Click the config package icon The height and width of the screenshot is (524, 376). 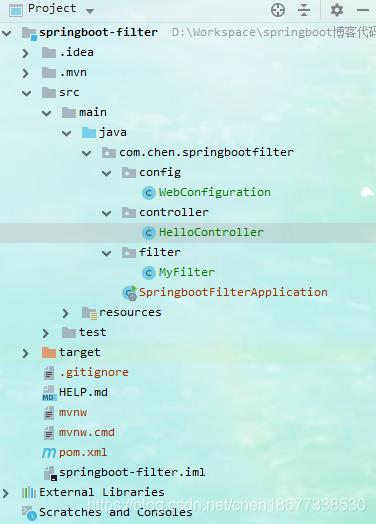click(x=129, y=172)
